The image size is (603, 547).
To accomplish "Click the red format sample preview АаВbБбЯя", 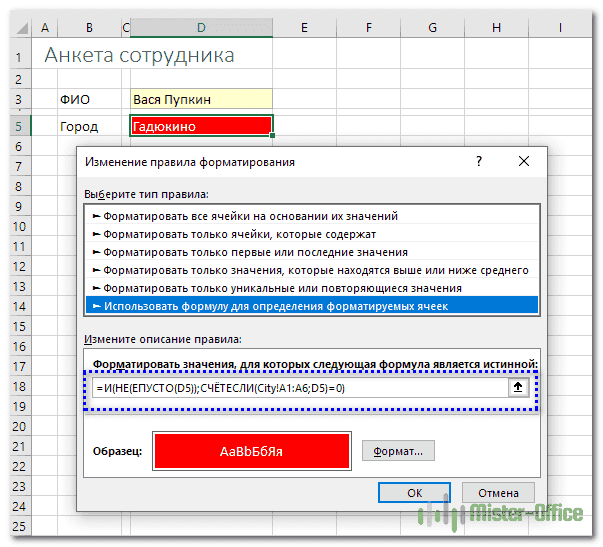I will [x=252, y=451].
